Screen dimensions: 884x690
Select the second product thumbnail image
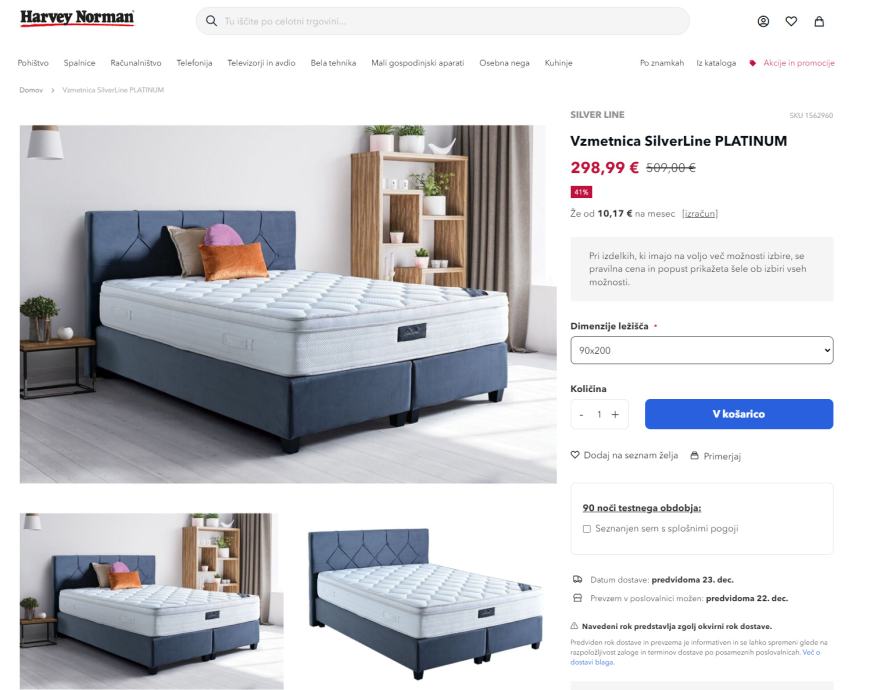425,601
